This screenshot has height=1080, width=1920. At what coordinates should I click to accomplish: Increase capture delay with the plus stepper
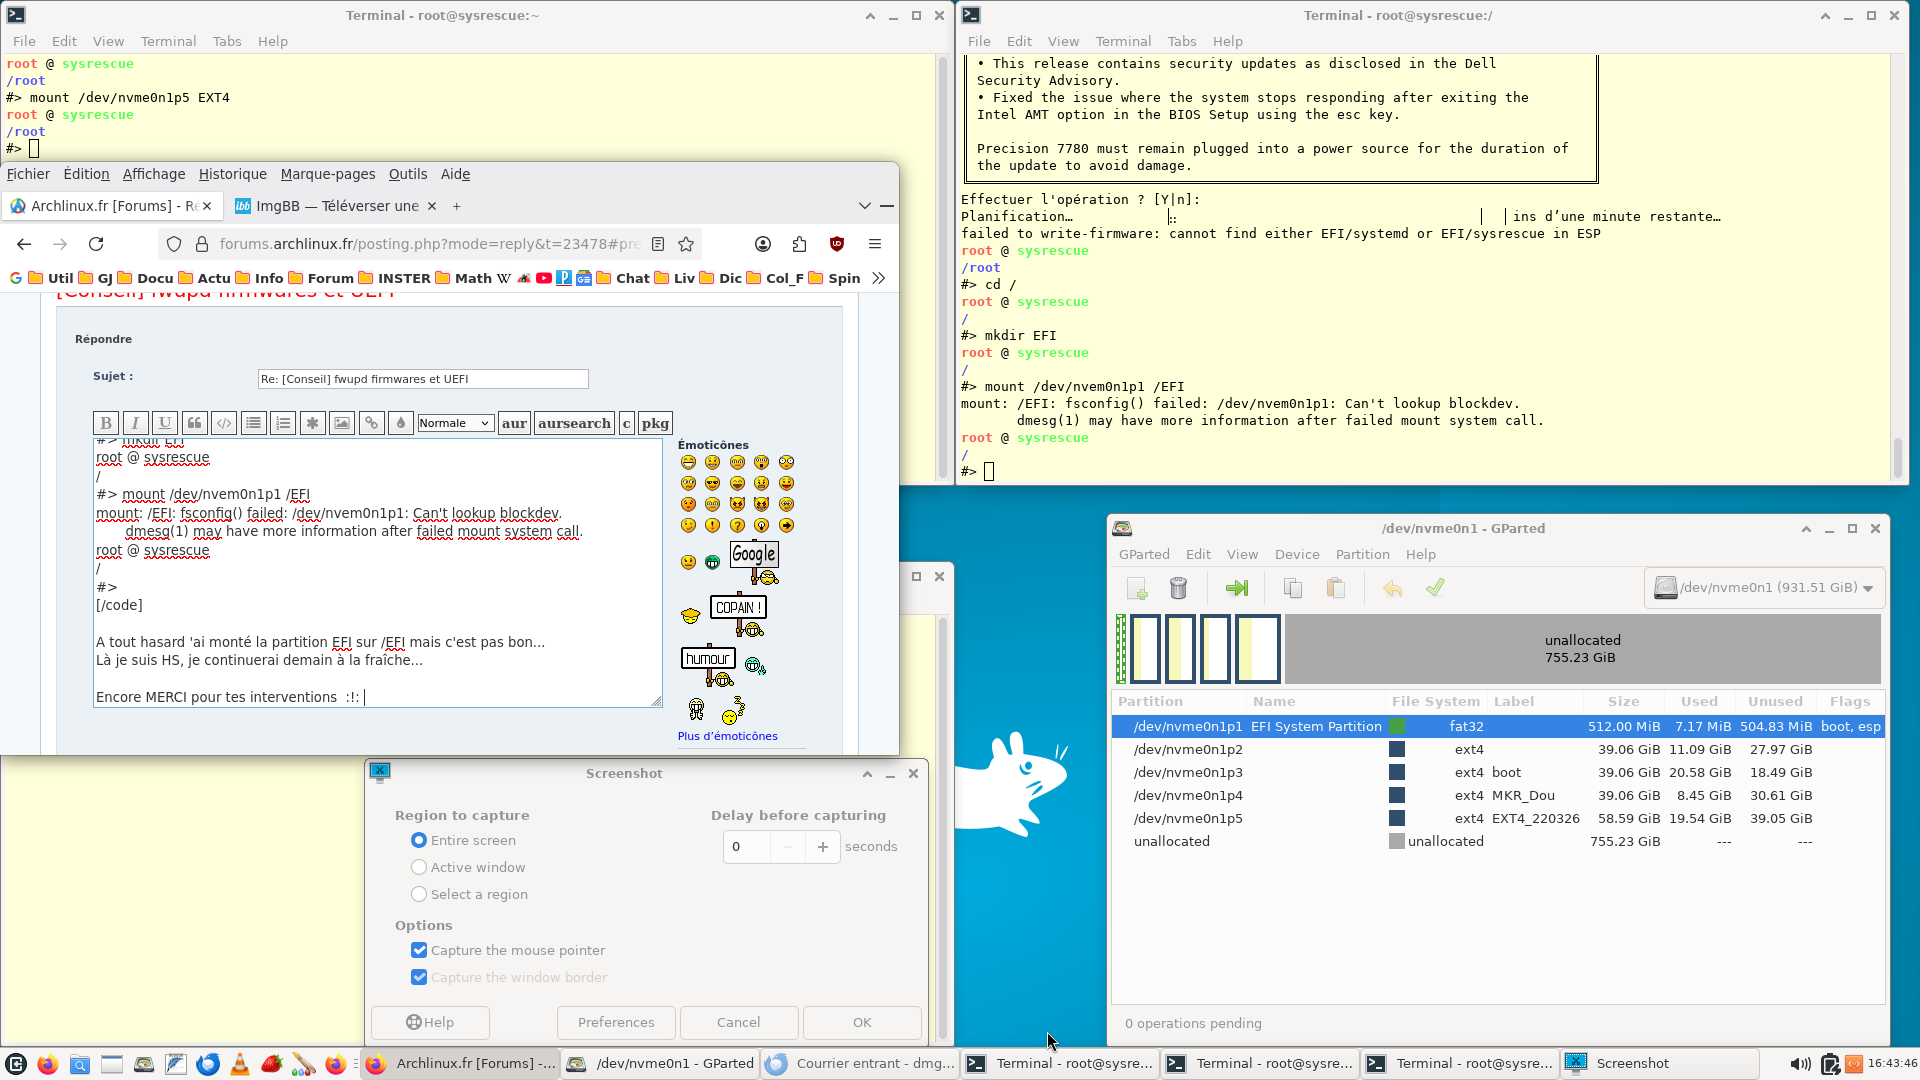823,847
